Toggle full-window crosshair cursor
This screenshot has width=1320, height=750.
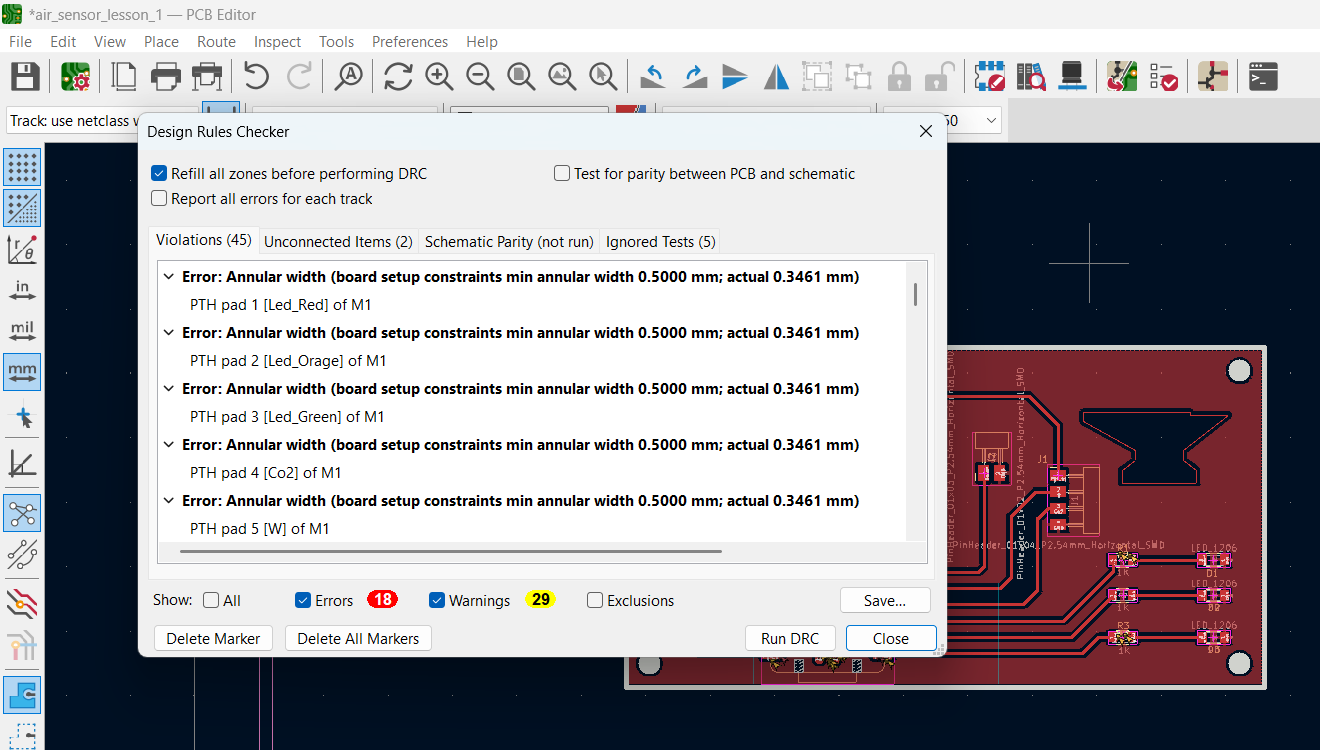click(22, 417)
